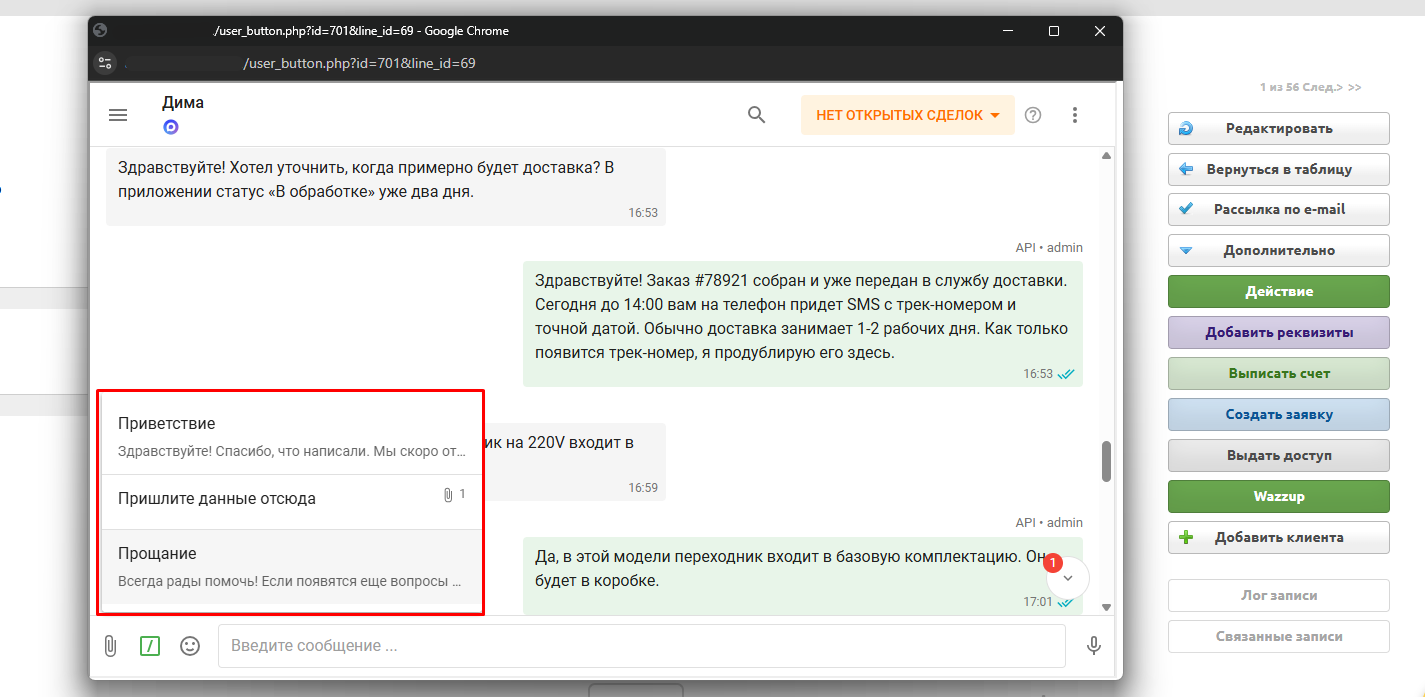Image resolution: width=1425 pixels, height=697 pixels.
Task: Toggle the slash quick-replies template button
Action: coord(150,646)
